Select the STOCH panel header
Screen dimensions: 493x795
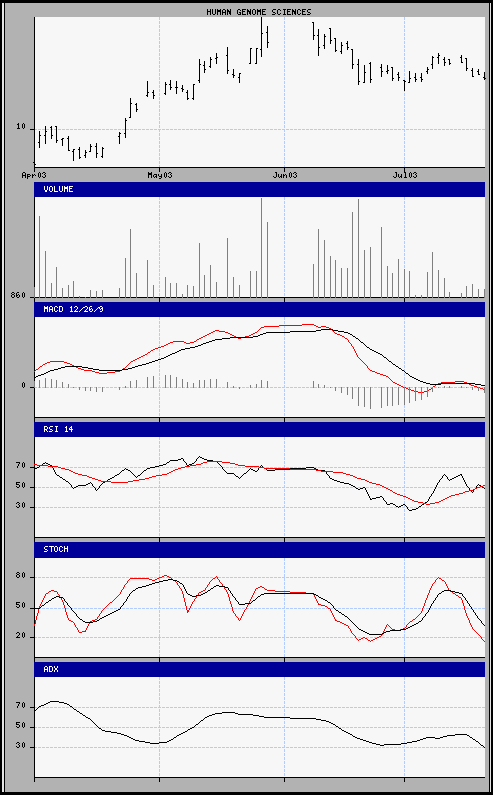(x=260, y=550)
